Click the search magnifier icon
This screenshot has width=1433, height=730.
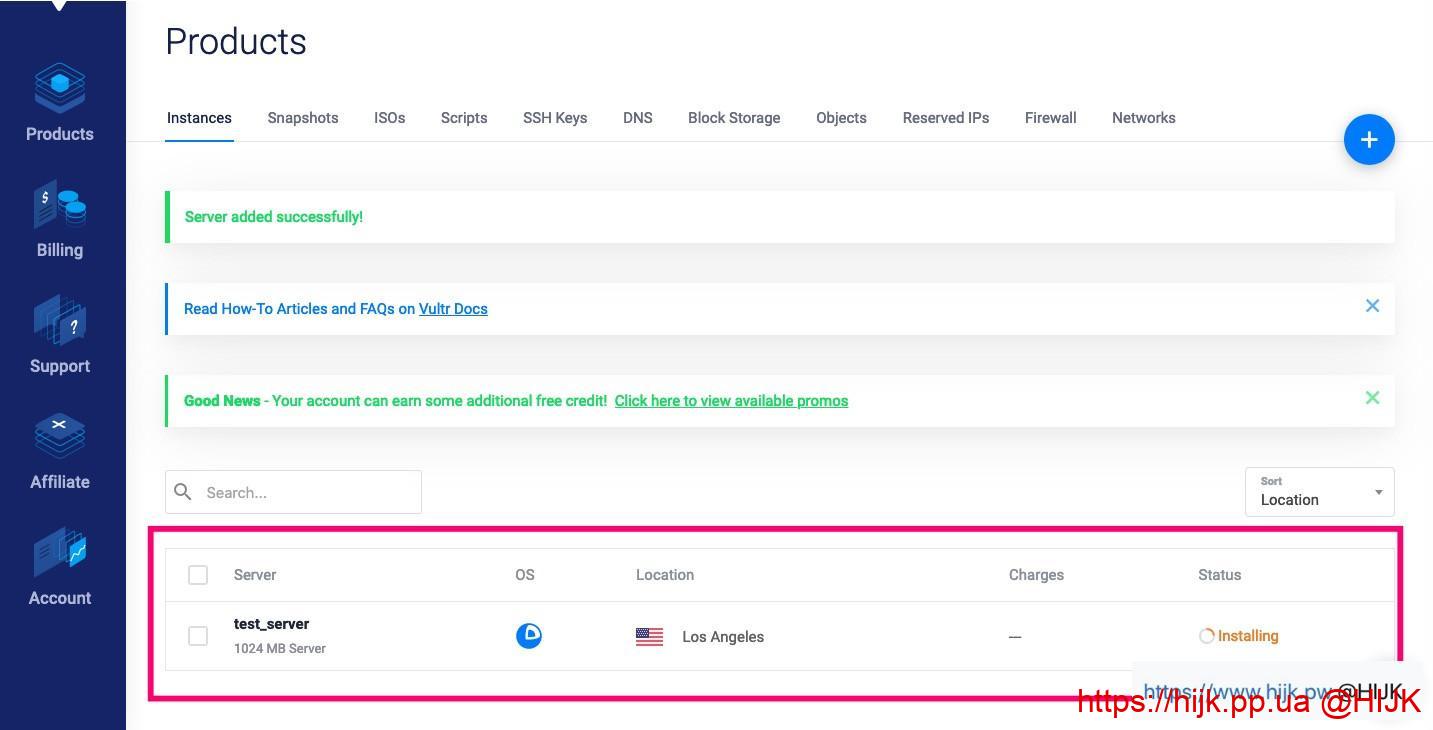183,492
